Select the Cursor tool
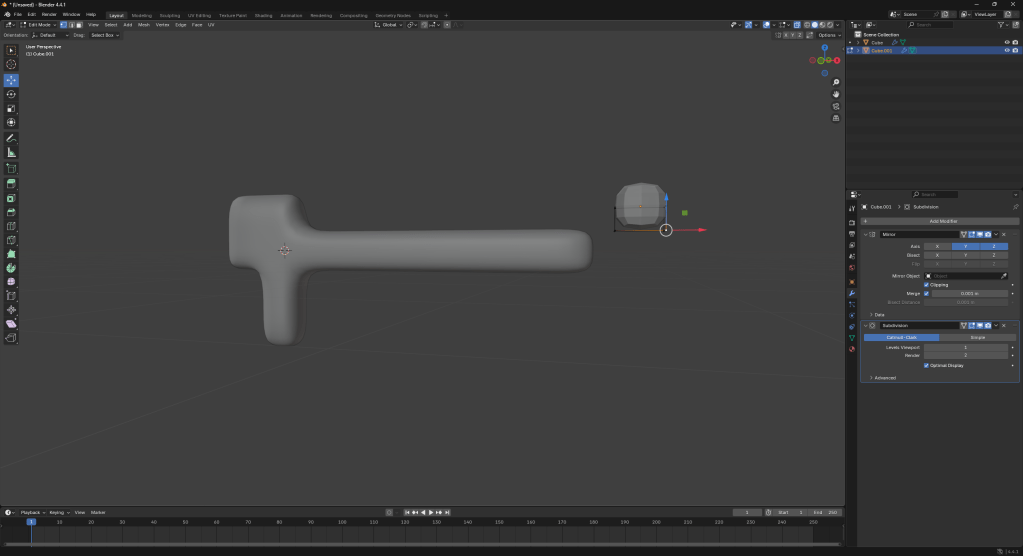1023x556 pixels. [11, 64]
